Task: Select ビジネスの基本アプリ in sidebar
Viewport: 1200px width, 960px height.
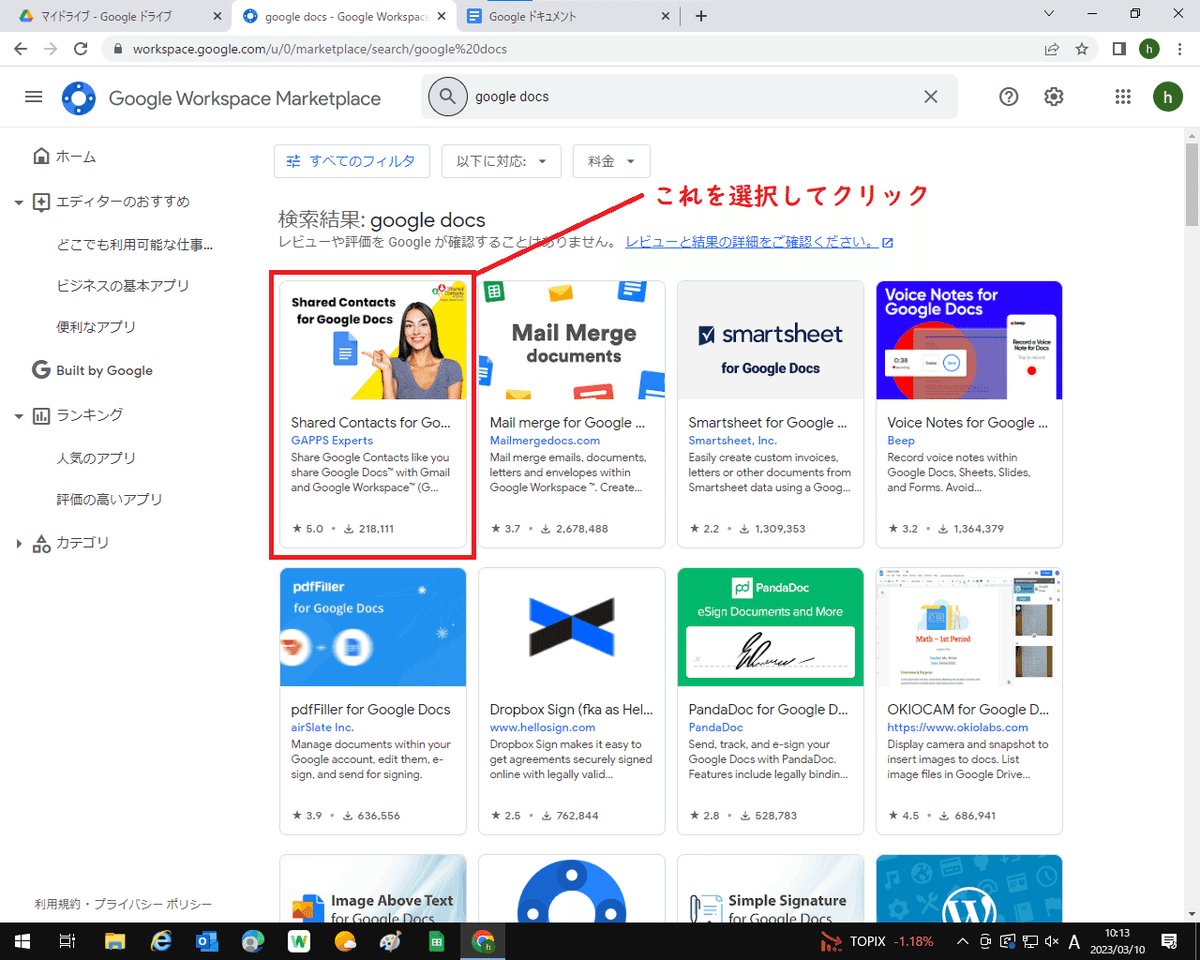Action: tap(123, 285)
